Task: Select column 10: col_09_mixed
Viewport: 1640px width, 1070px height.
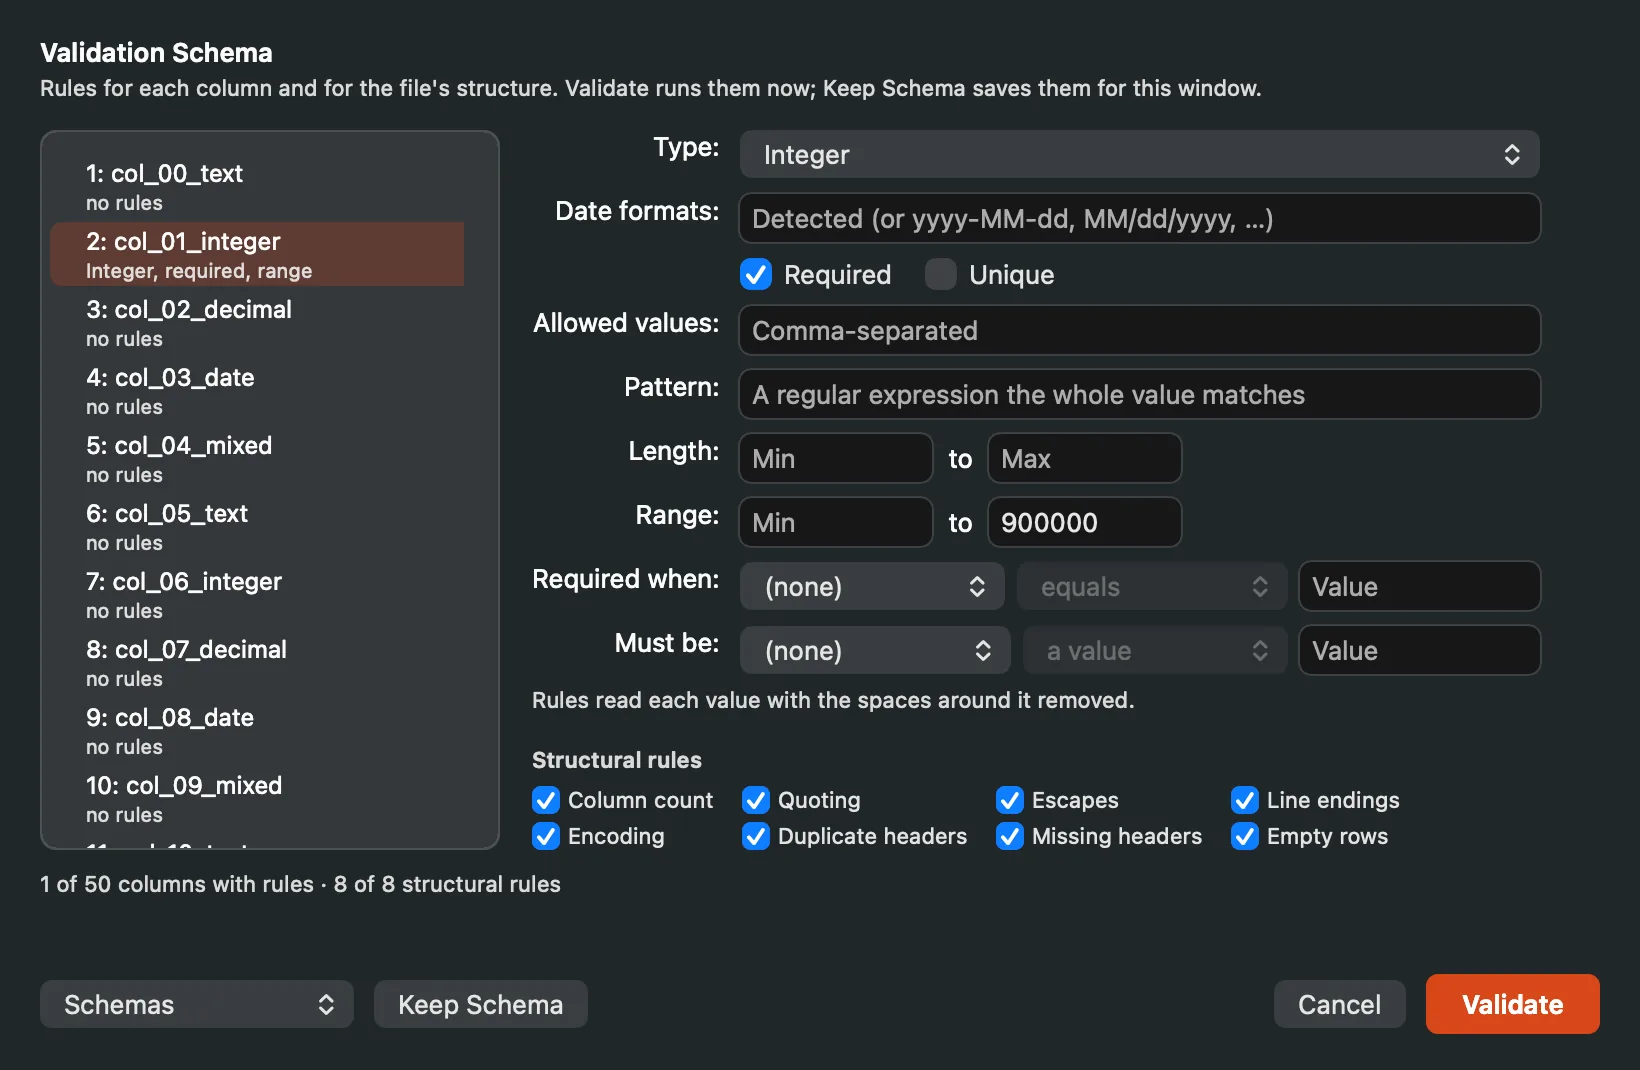Action: click(257, 800)
